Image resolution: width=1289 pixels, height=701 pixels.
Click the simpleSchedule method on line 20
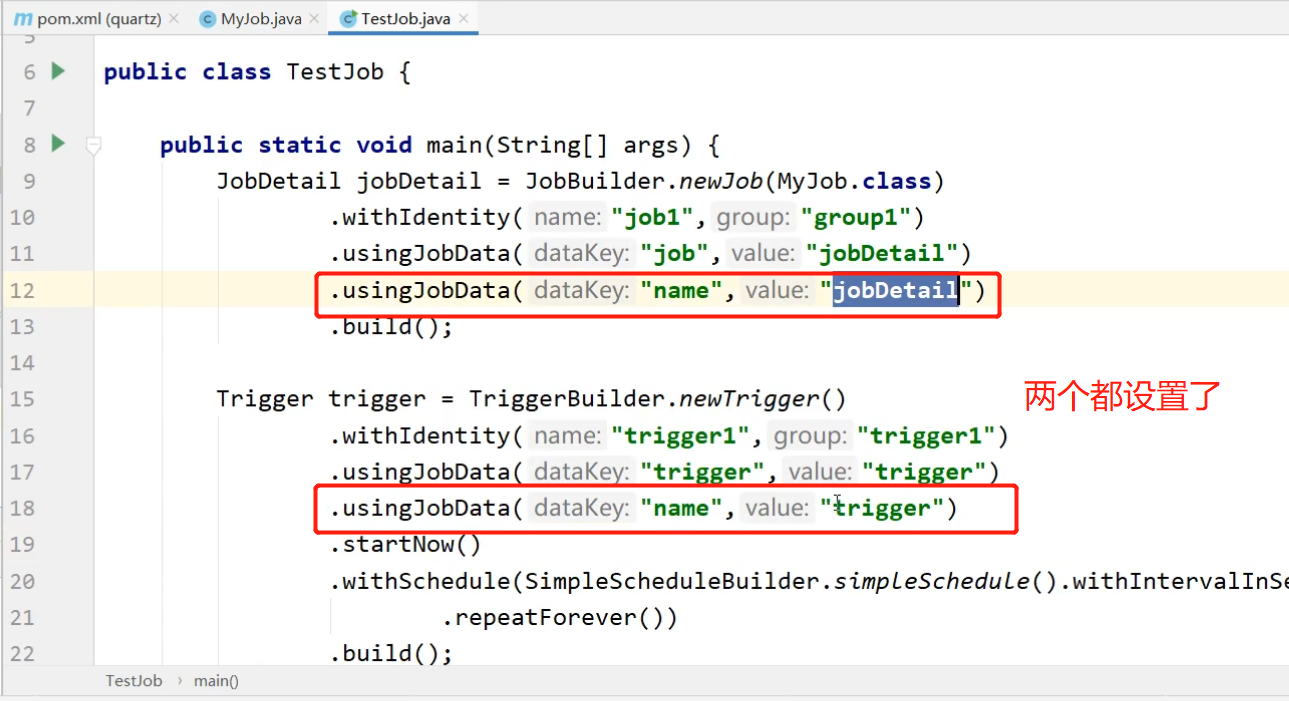(x=932, y=581)
